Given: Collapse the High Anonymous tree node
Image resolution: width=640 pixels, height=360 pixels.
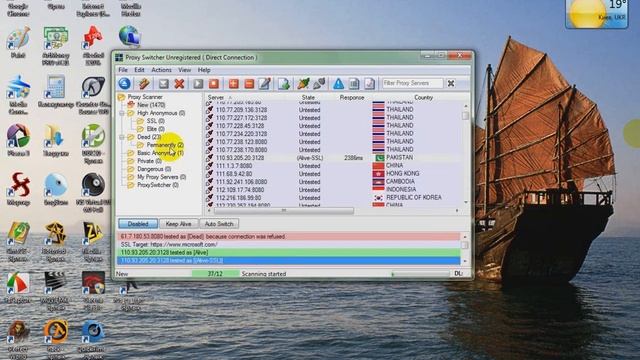Looking at the screenshot, I should click(x=122, y=113).
